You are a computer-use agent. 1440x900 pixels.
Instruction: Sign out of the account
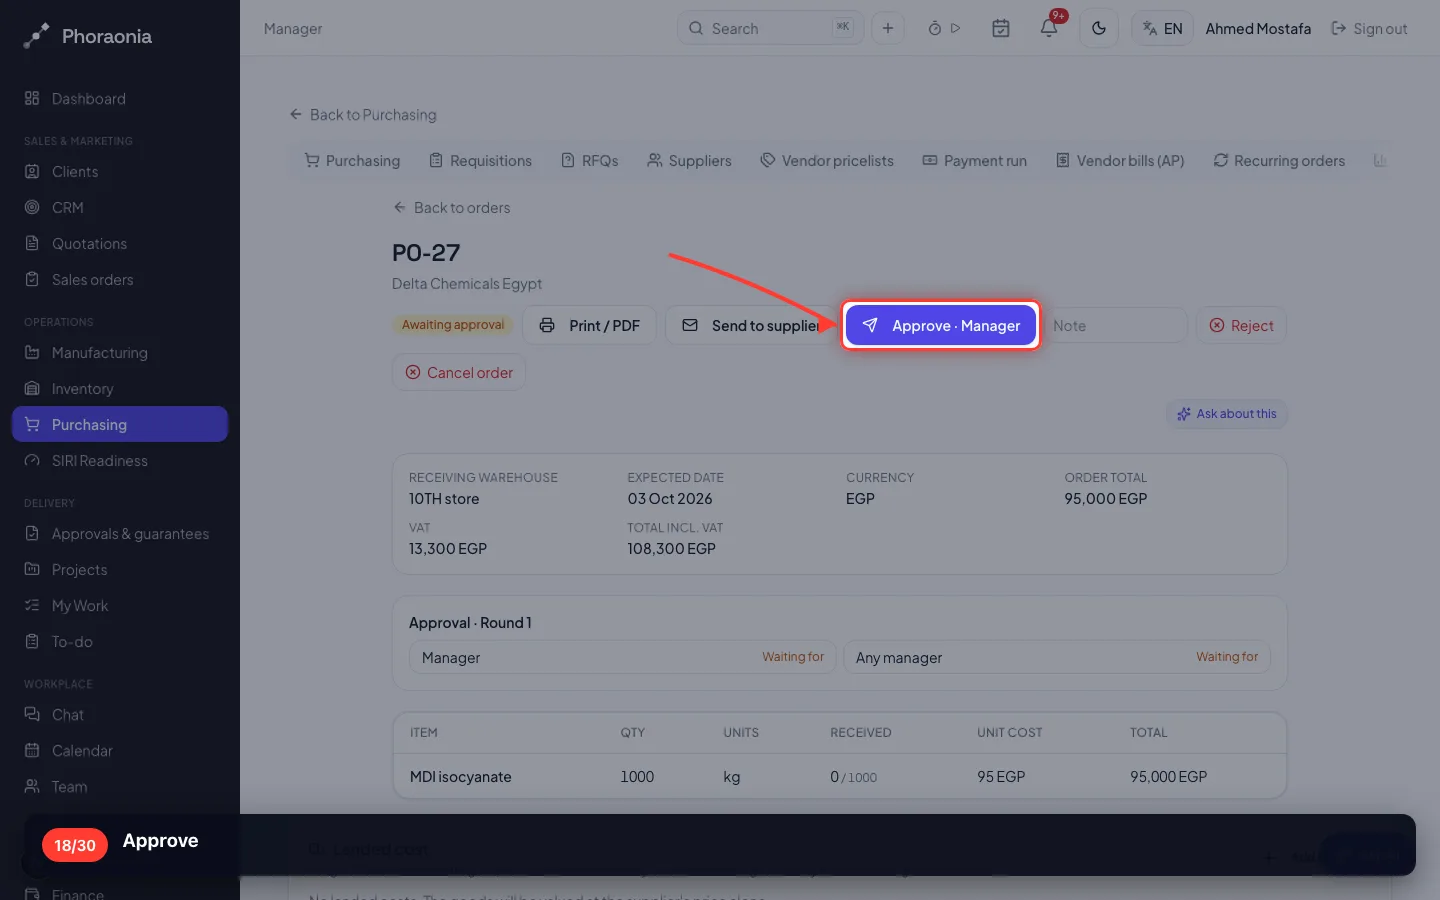pyautogui.click(x=1369, y=28)
